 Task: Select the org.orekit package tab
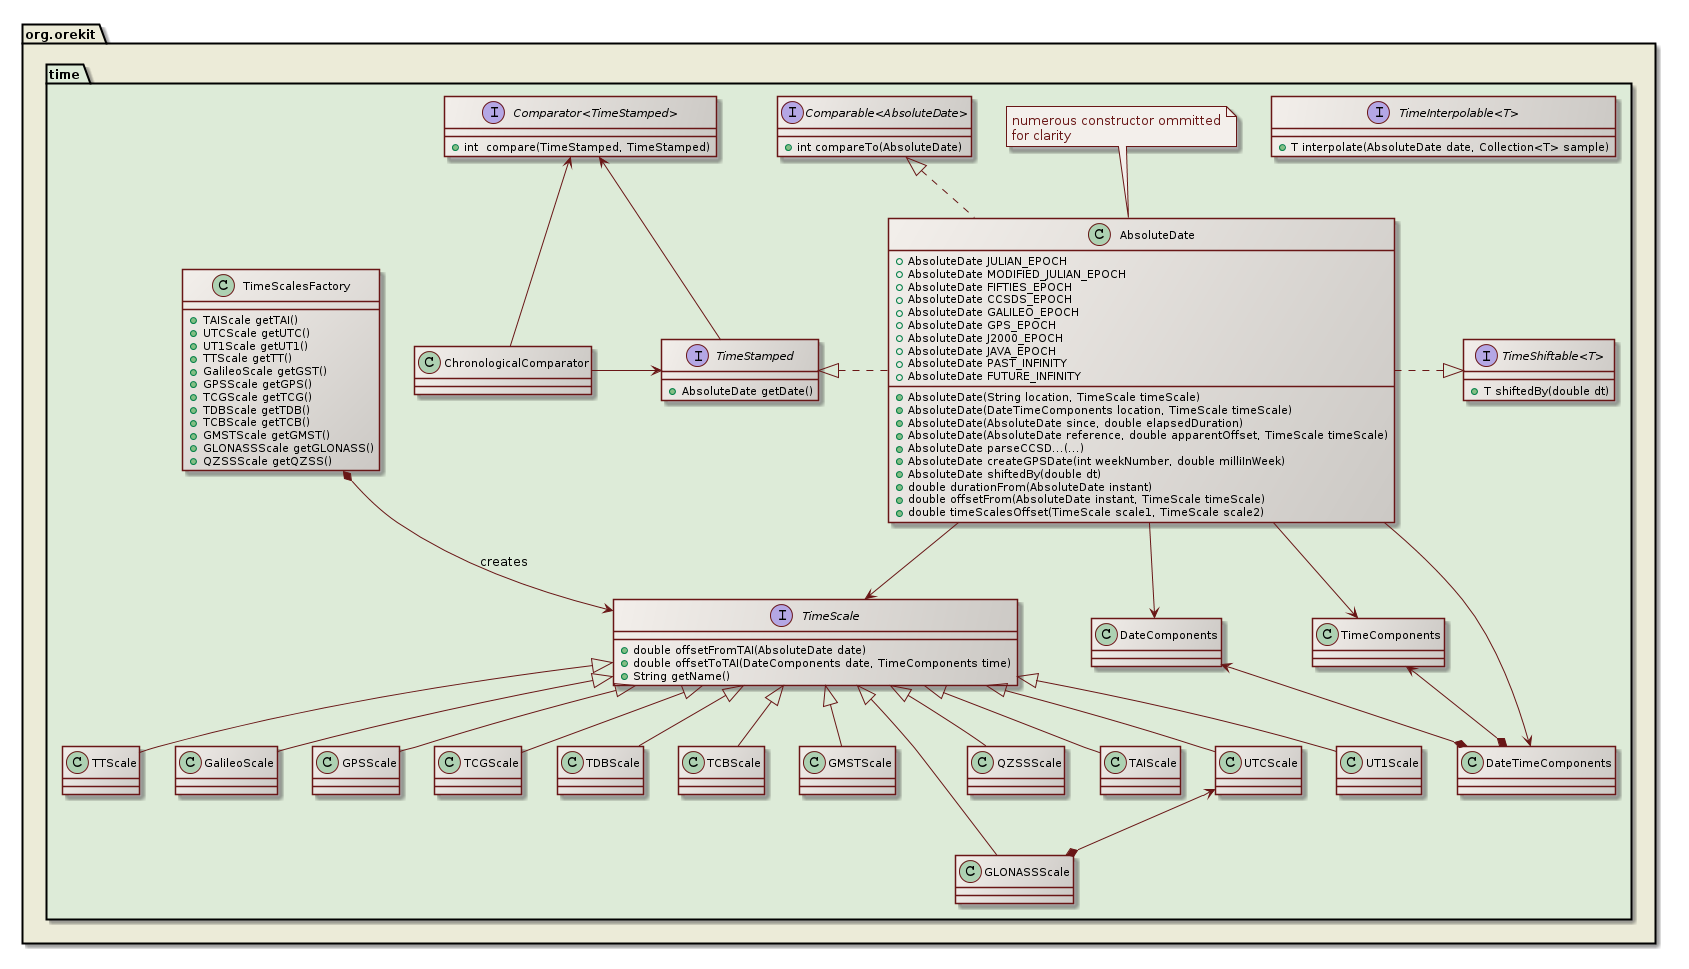coord(61,34)
